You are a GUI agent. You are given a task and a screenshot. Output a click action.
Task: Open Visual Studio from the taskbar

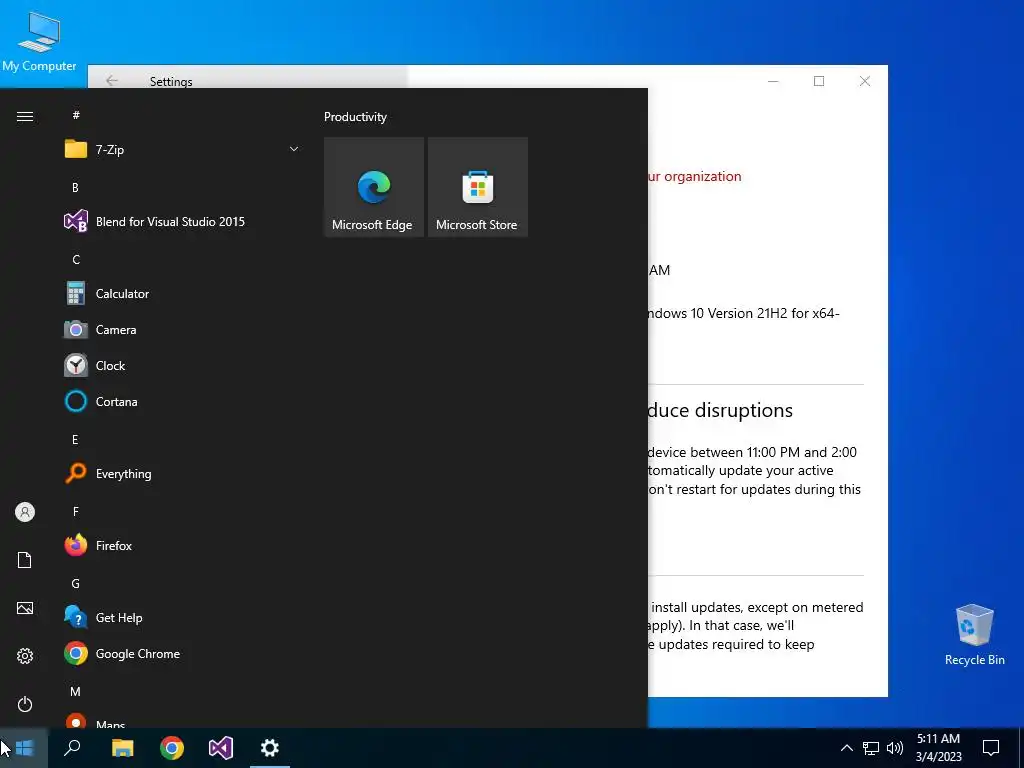coord(221,748)
